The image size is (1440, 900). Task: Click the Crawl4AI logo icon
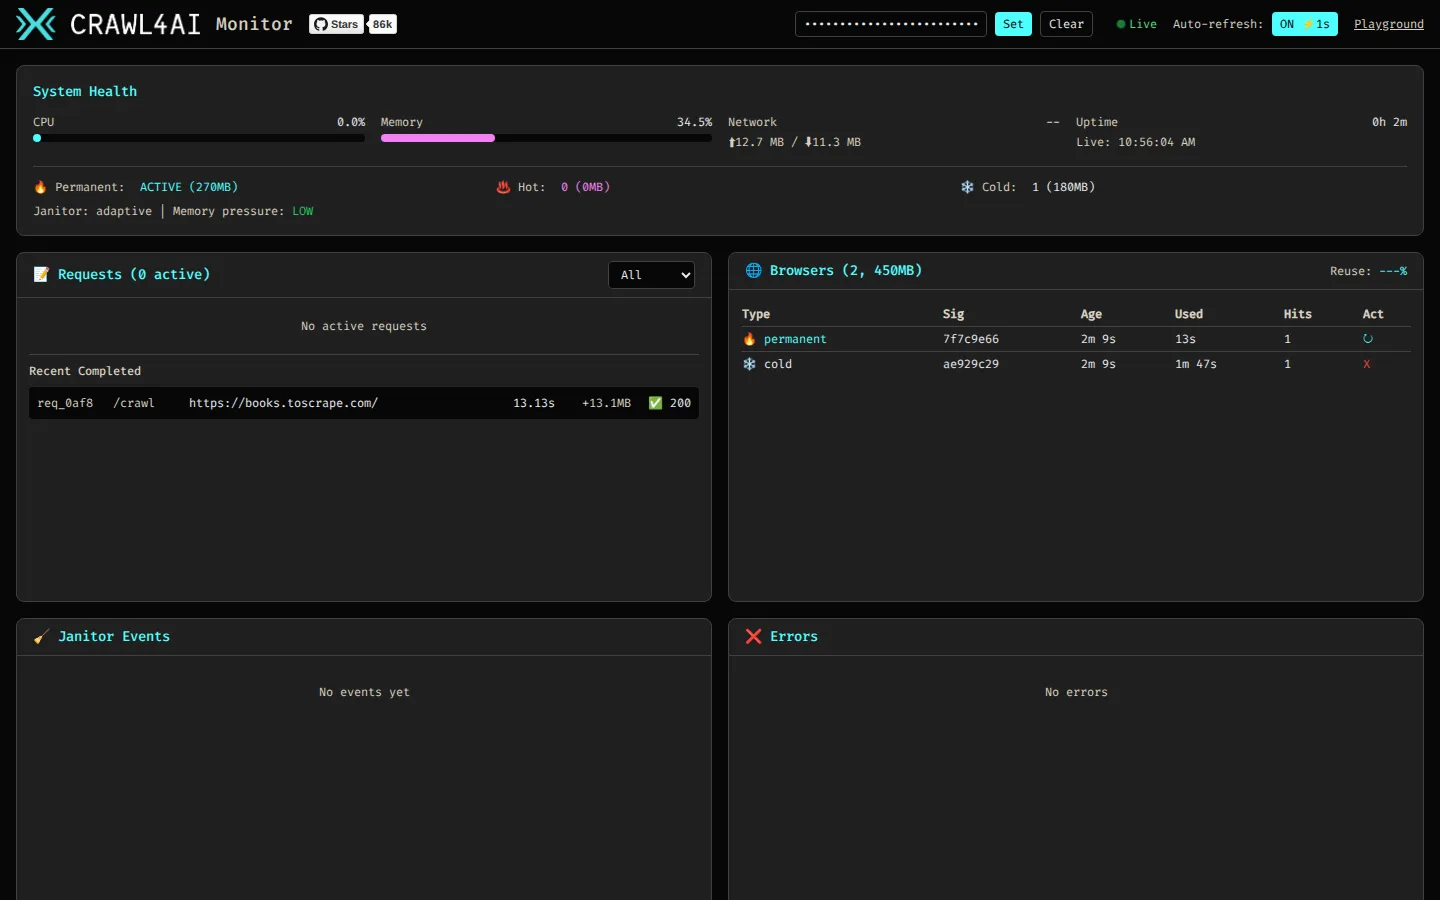point(36,24)
